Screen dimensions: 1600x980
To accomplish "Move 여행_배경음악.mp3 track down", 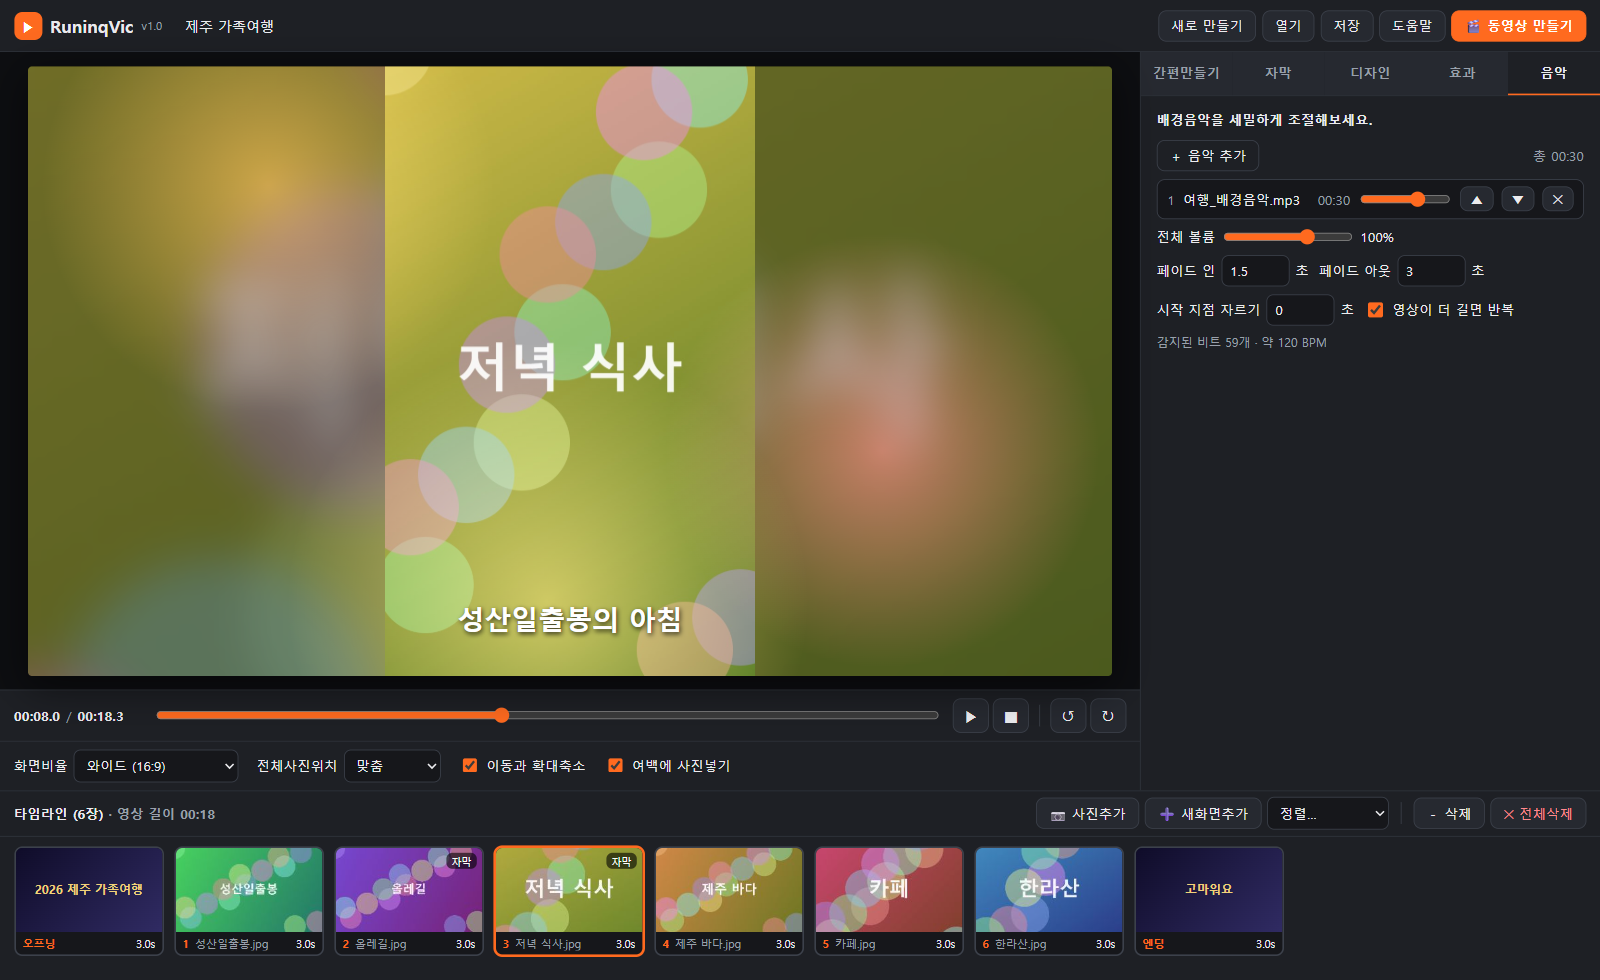I will pos(1517,199).
